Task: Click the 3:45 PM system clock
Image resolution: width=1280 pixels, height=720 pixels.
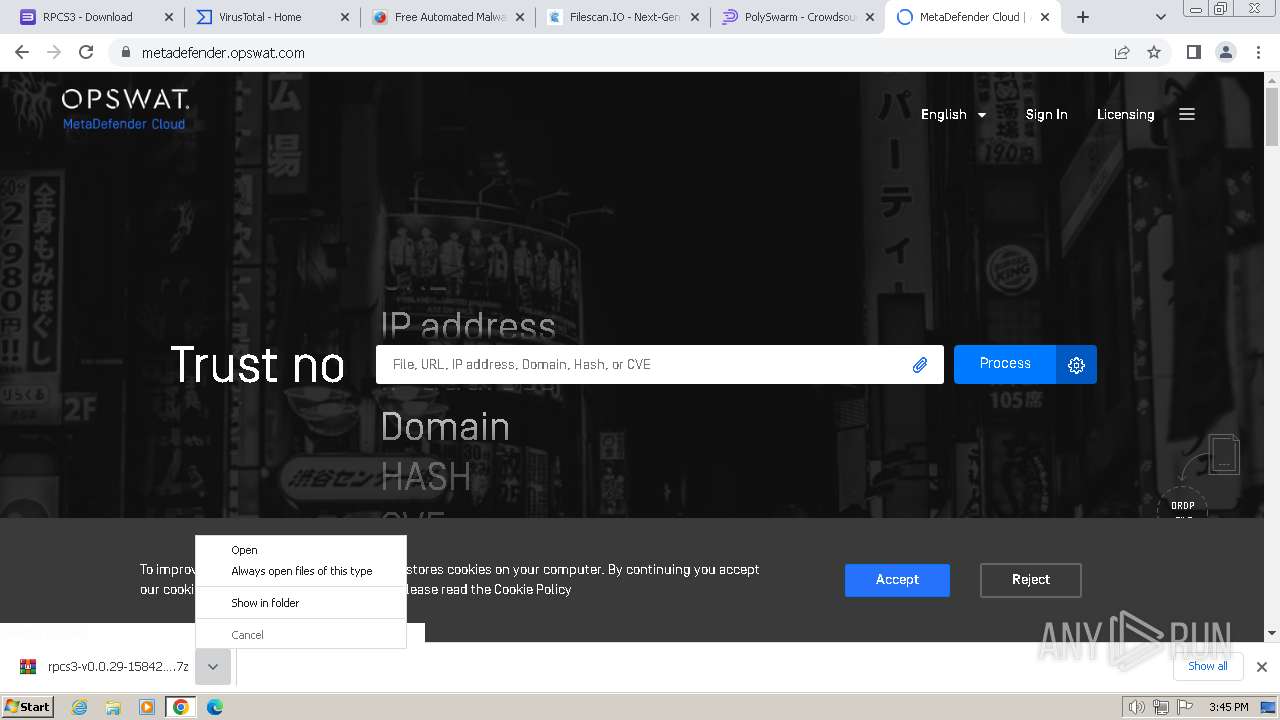Action: pos(1228,707)
